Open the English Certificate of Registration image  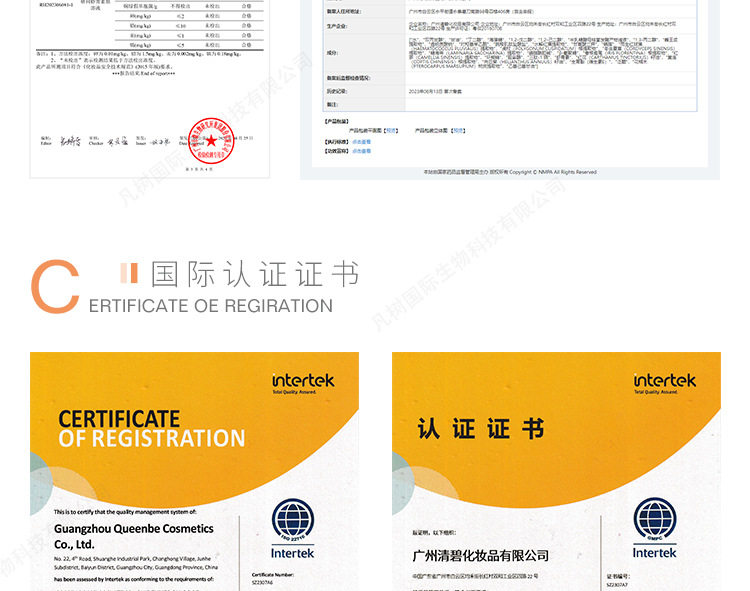[194, 471]
